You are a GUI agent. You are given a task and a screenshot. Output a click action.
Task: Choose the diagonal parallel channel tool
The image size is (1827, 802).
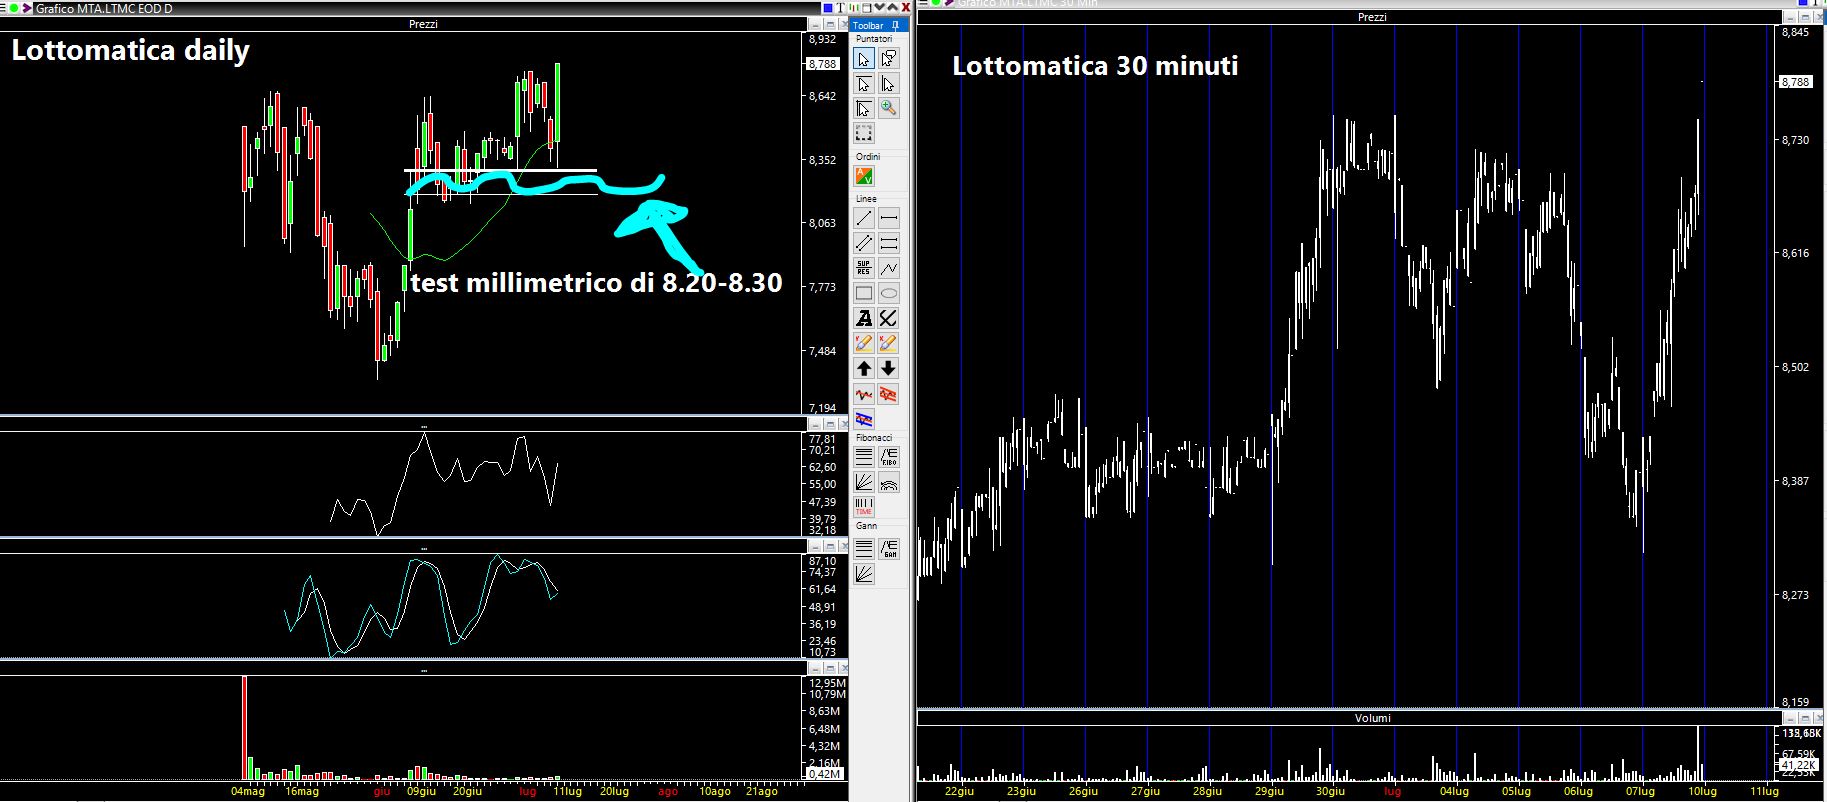coord(864,243)
